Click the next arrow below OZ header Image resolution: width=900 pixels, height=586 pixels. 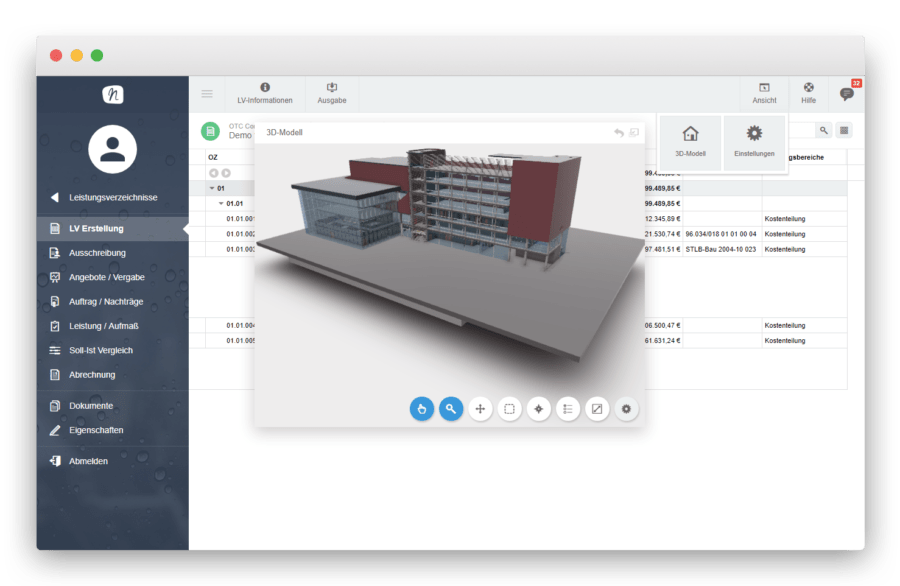click(x=226, y=173)
